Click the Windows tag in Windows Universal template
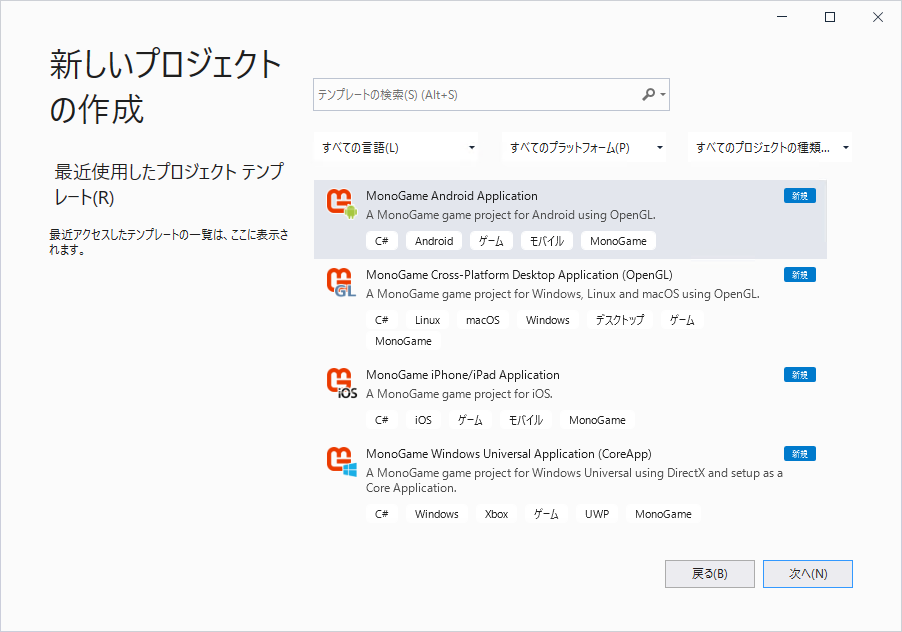This screenshot has width=902, height=632. point(437,514)
